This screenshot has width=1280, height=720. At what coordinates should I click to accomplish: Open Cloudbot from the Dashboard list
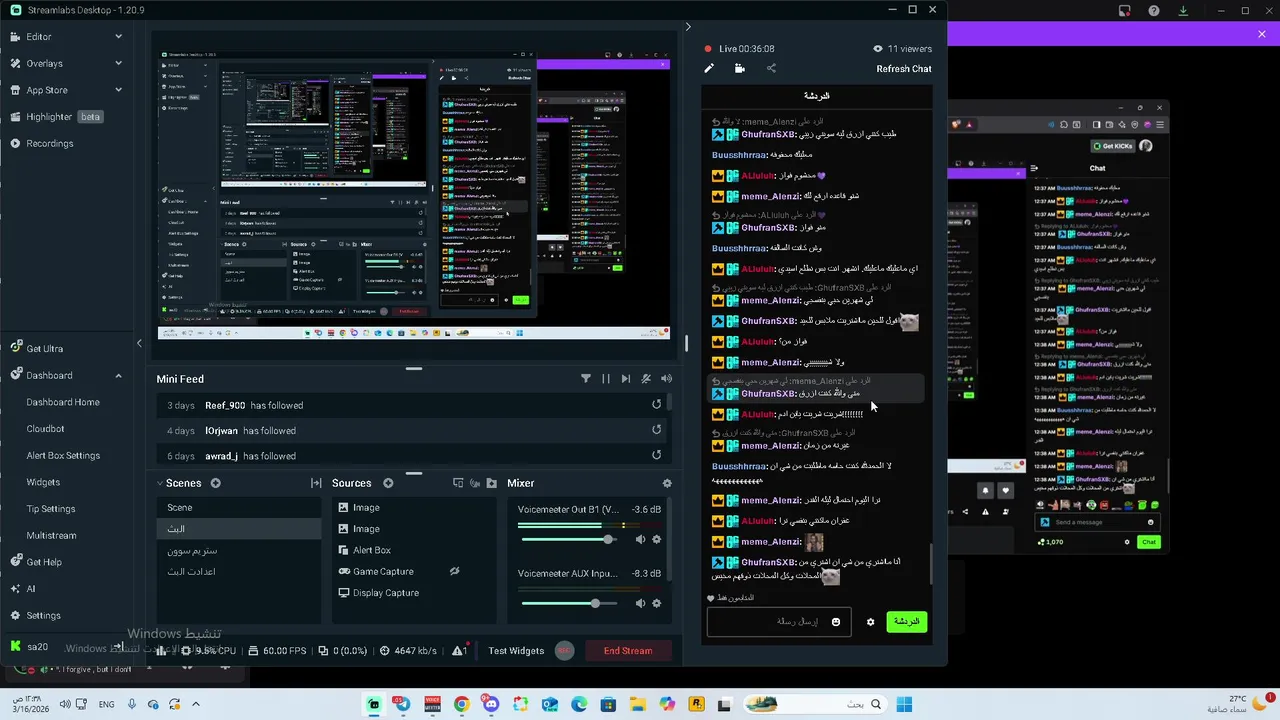pyautogui.click(x=45, y=429)
